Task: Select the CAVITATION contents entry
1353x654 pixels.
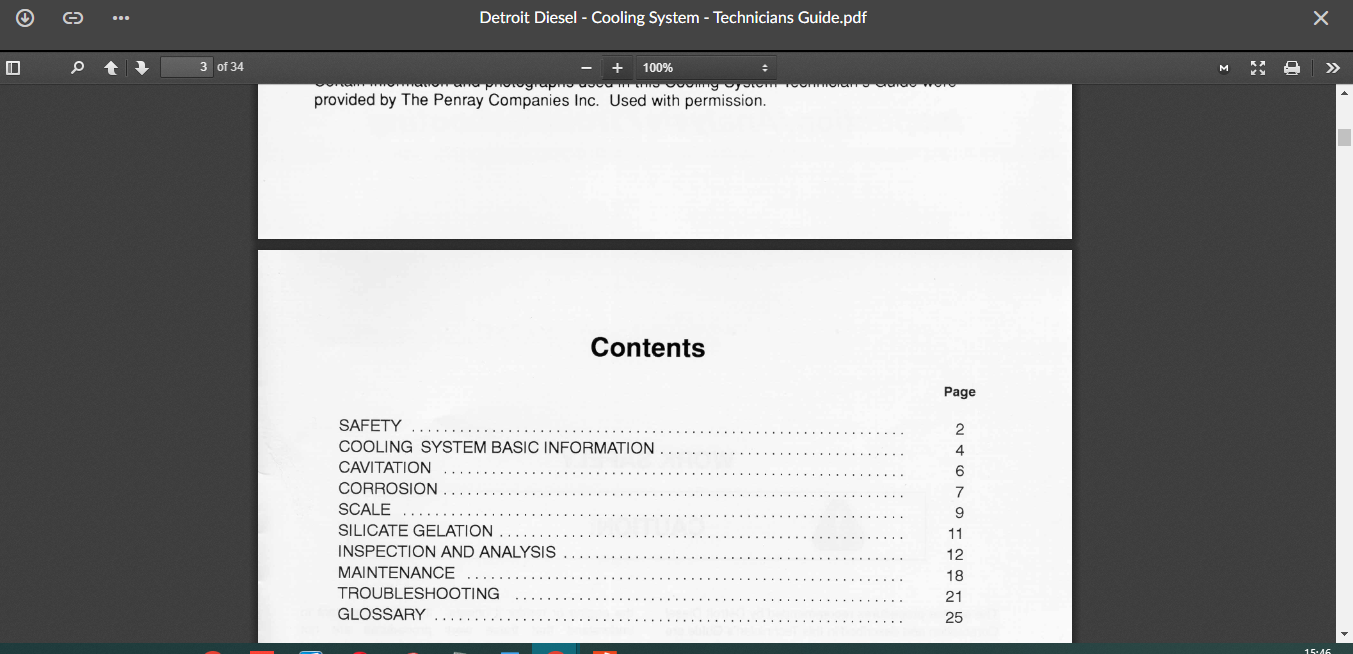Action: coord(385,468)
